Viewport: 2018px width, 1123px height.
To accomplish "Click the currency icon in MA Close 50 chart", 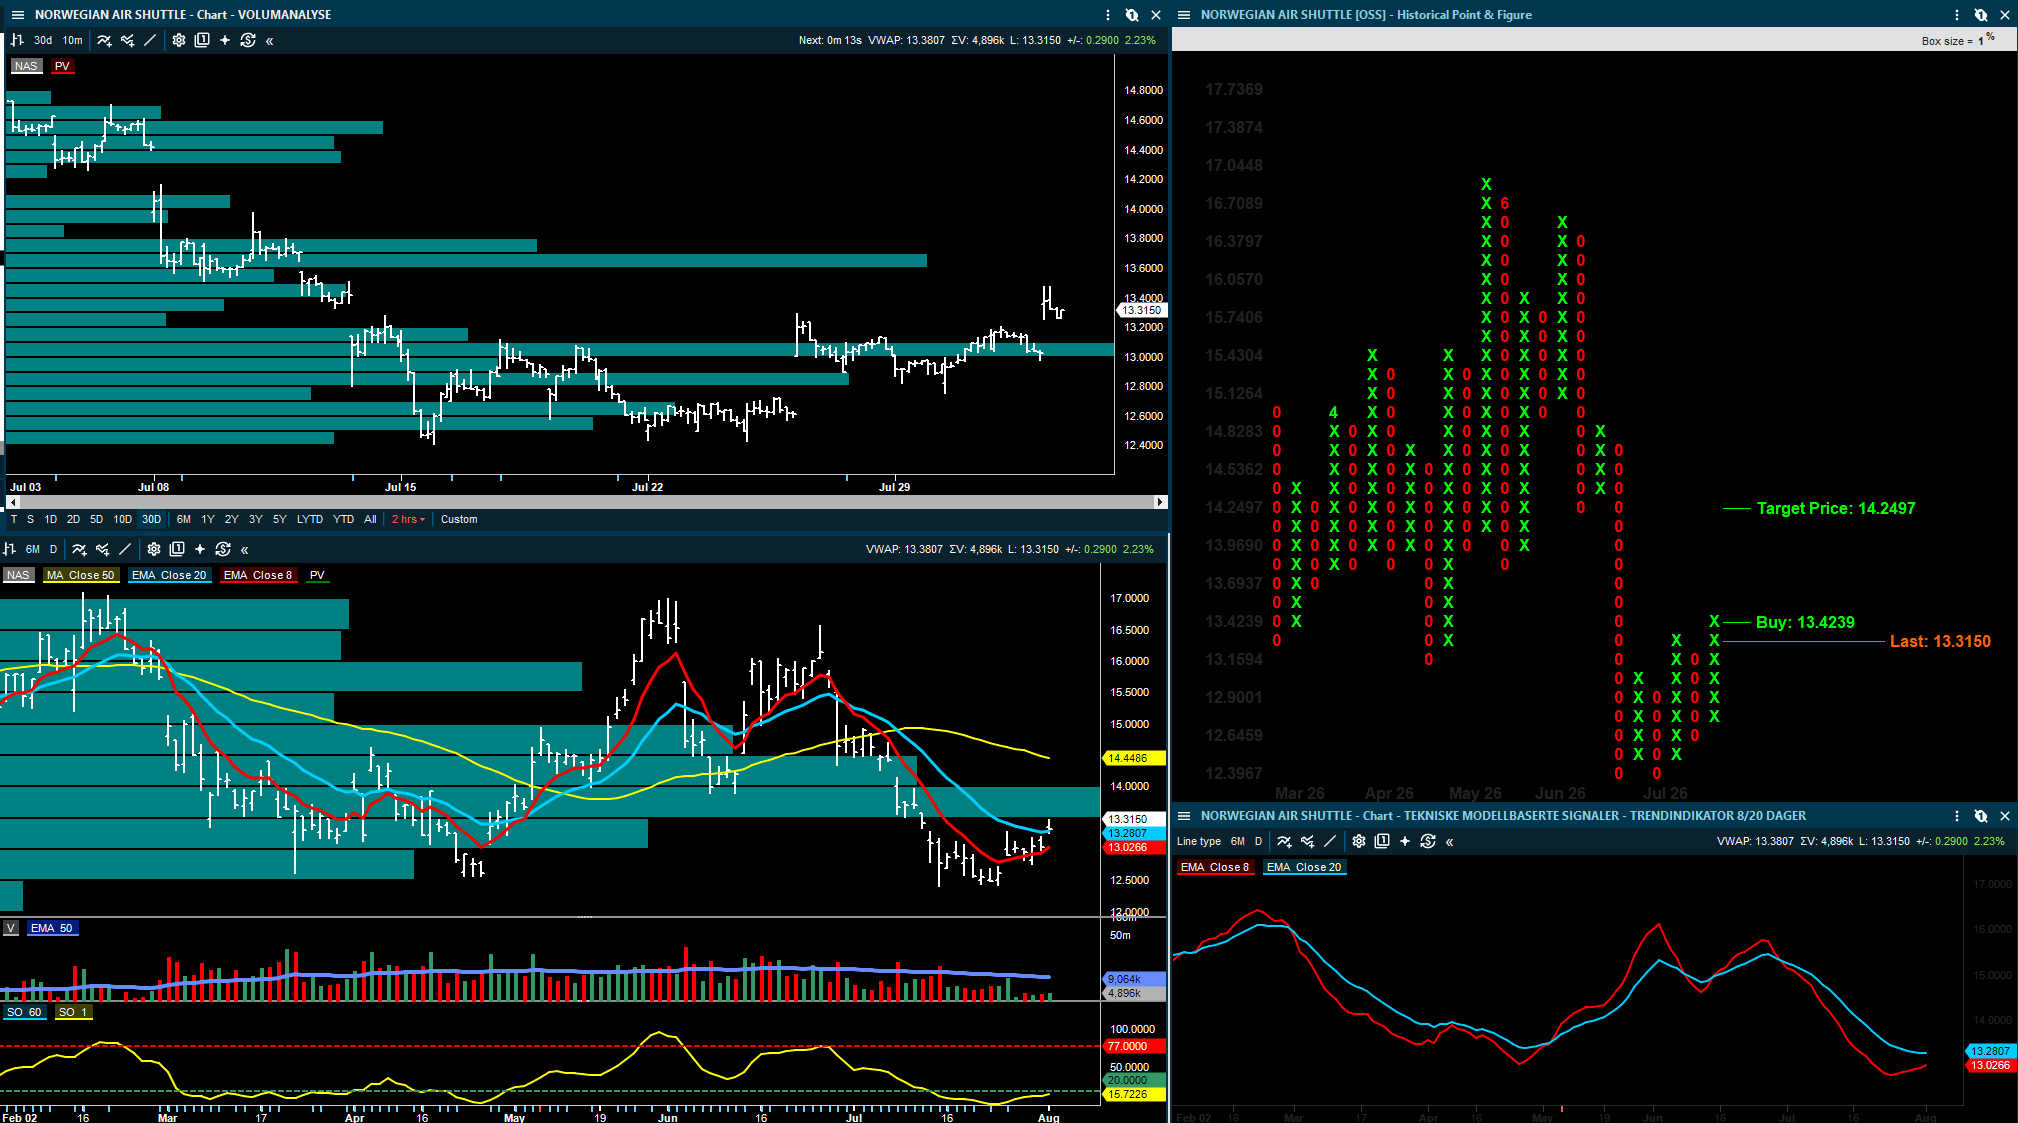I will coord(223,549).
